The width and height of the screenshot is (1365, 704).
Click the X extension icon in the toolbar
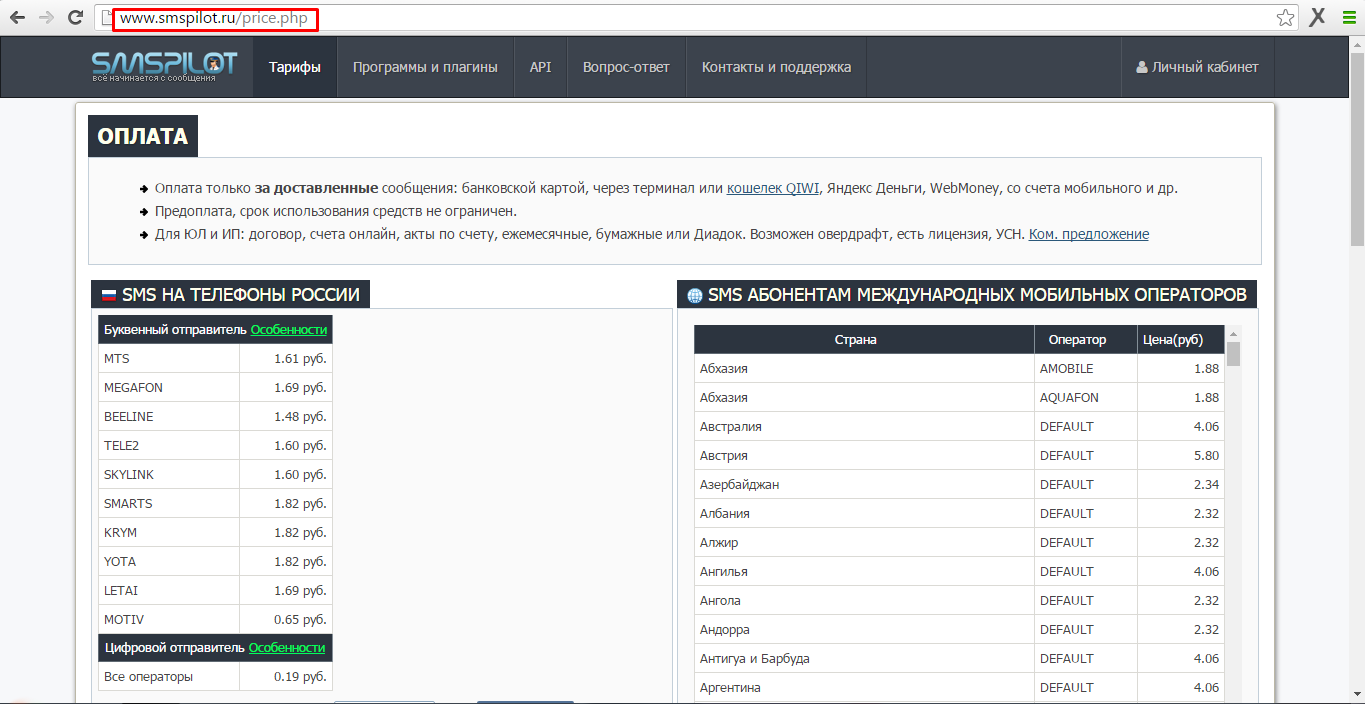(x=1318, y=17)
